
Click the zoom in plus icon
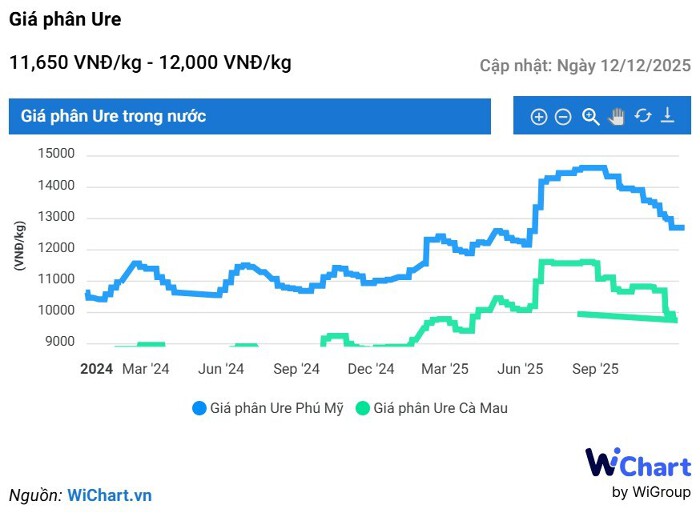click(x=538, y=117)
